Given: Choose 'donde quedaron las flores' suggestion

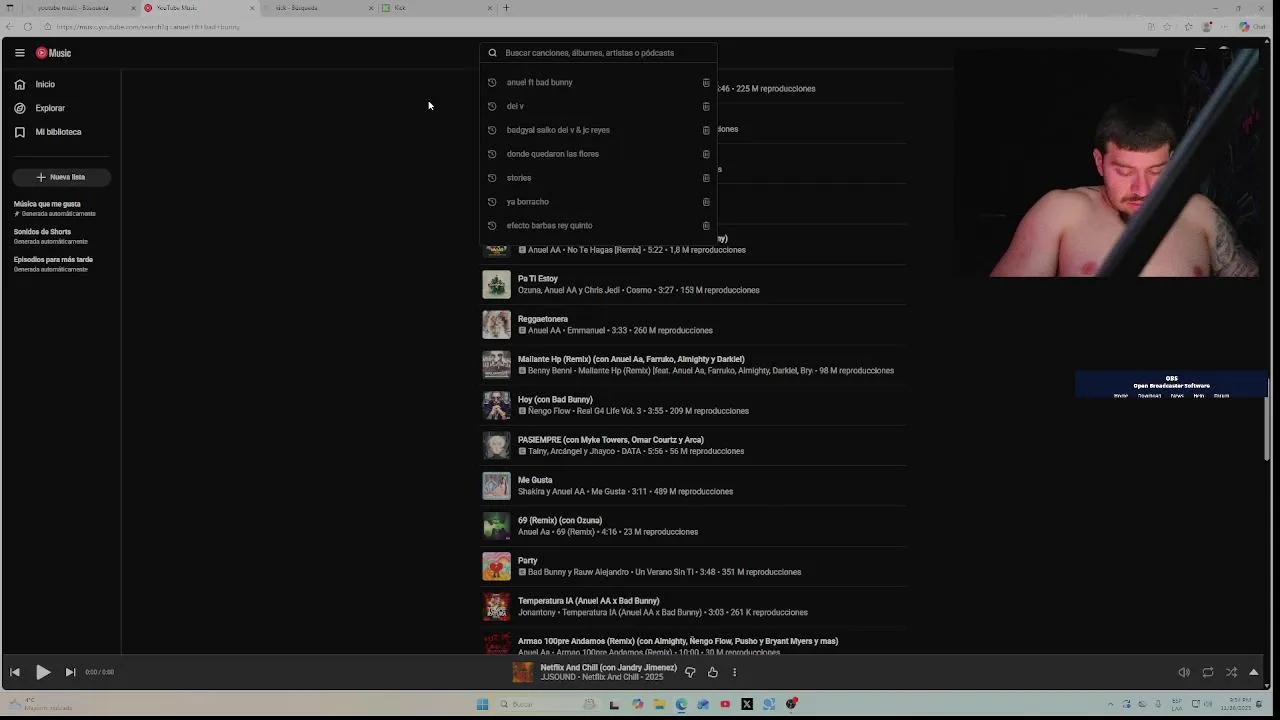Looking at the screenshot, I should pyautogui.click(x=552, y=154).
